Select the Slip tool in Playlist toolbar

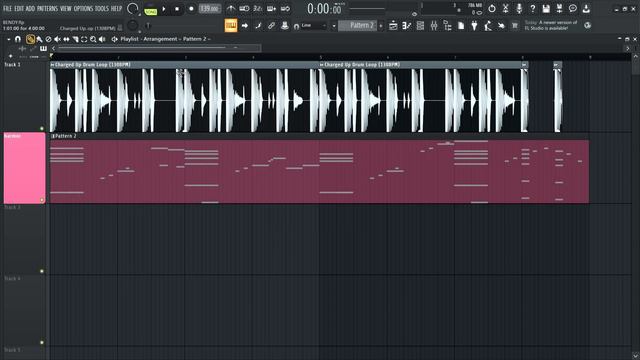[66, 39]
